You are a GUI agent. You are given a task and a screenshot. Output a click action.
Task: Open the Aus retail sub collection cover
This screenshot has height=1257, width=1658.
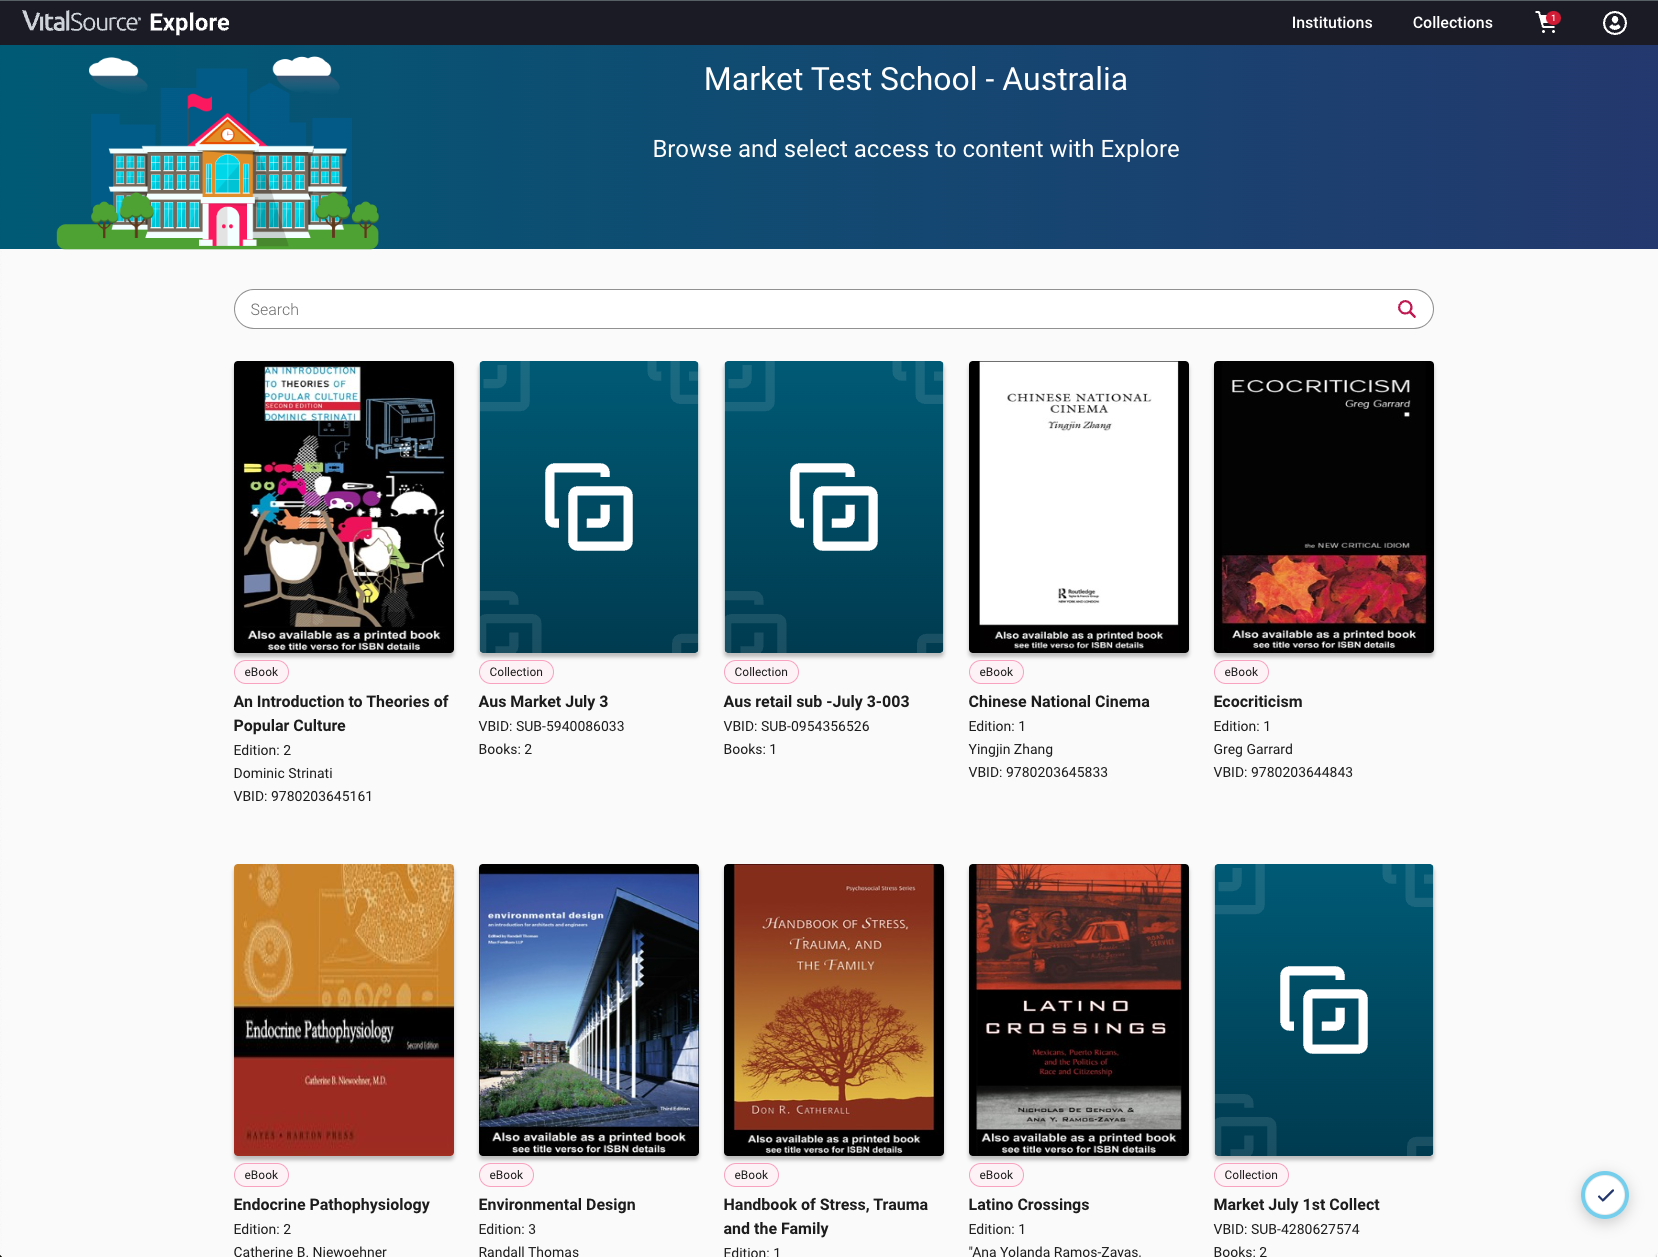(x=834, y=507)
